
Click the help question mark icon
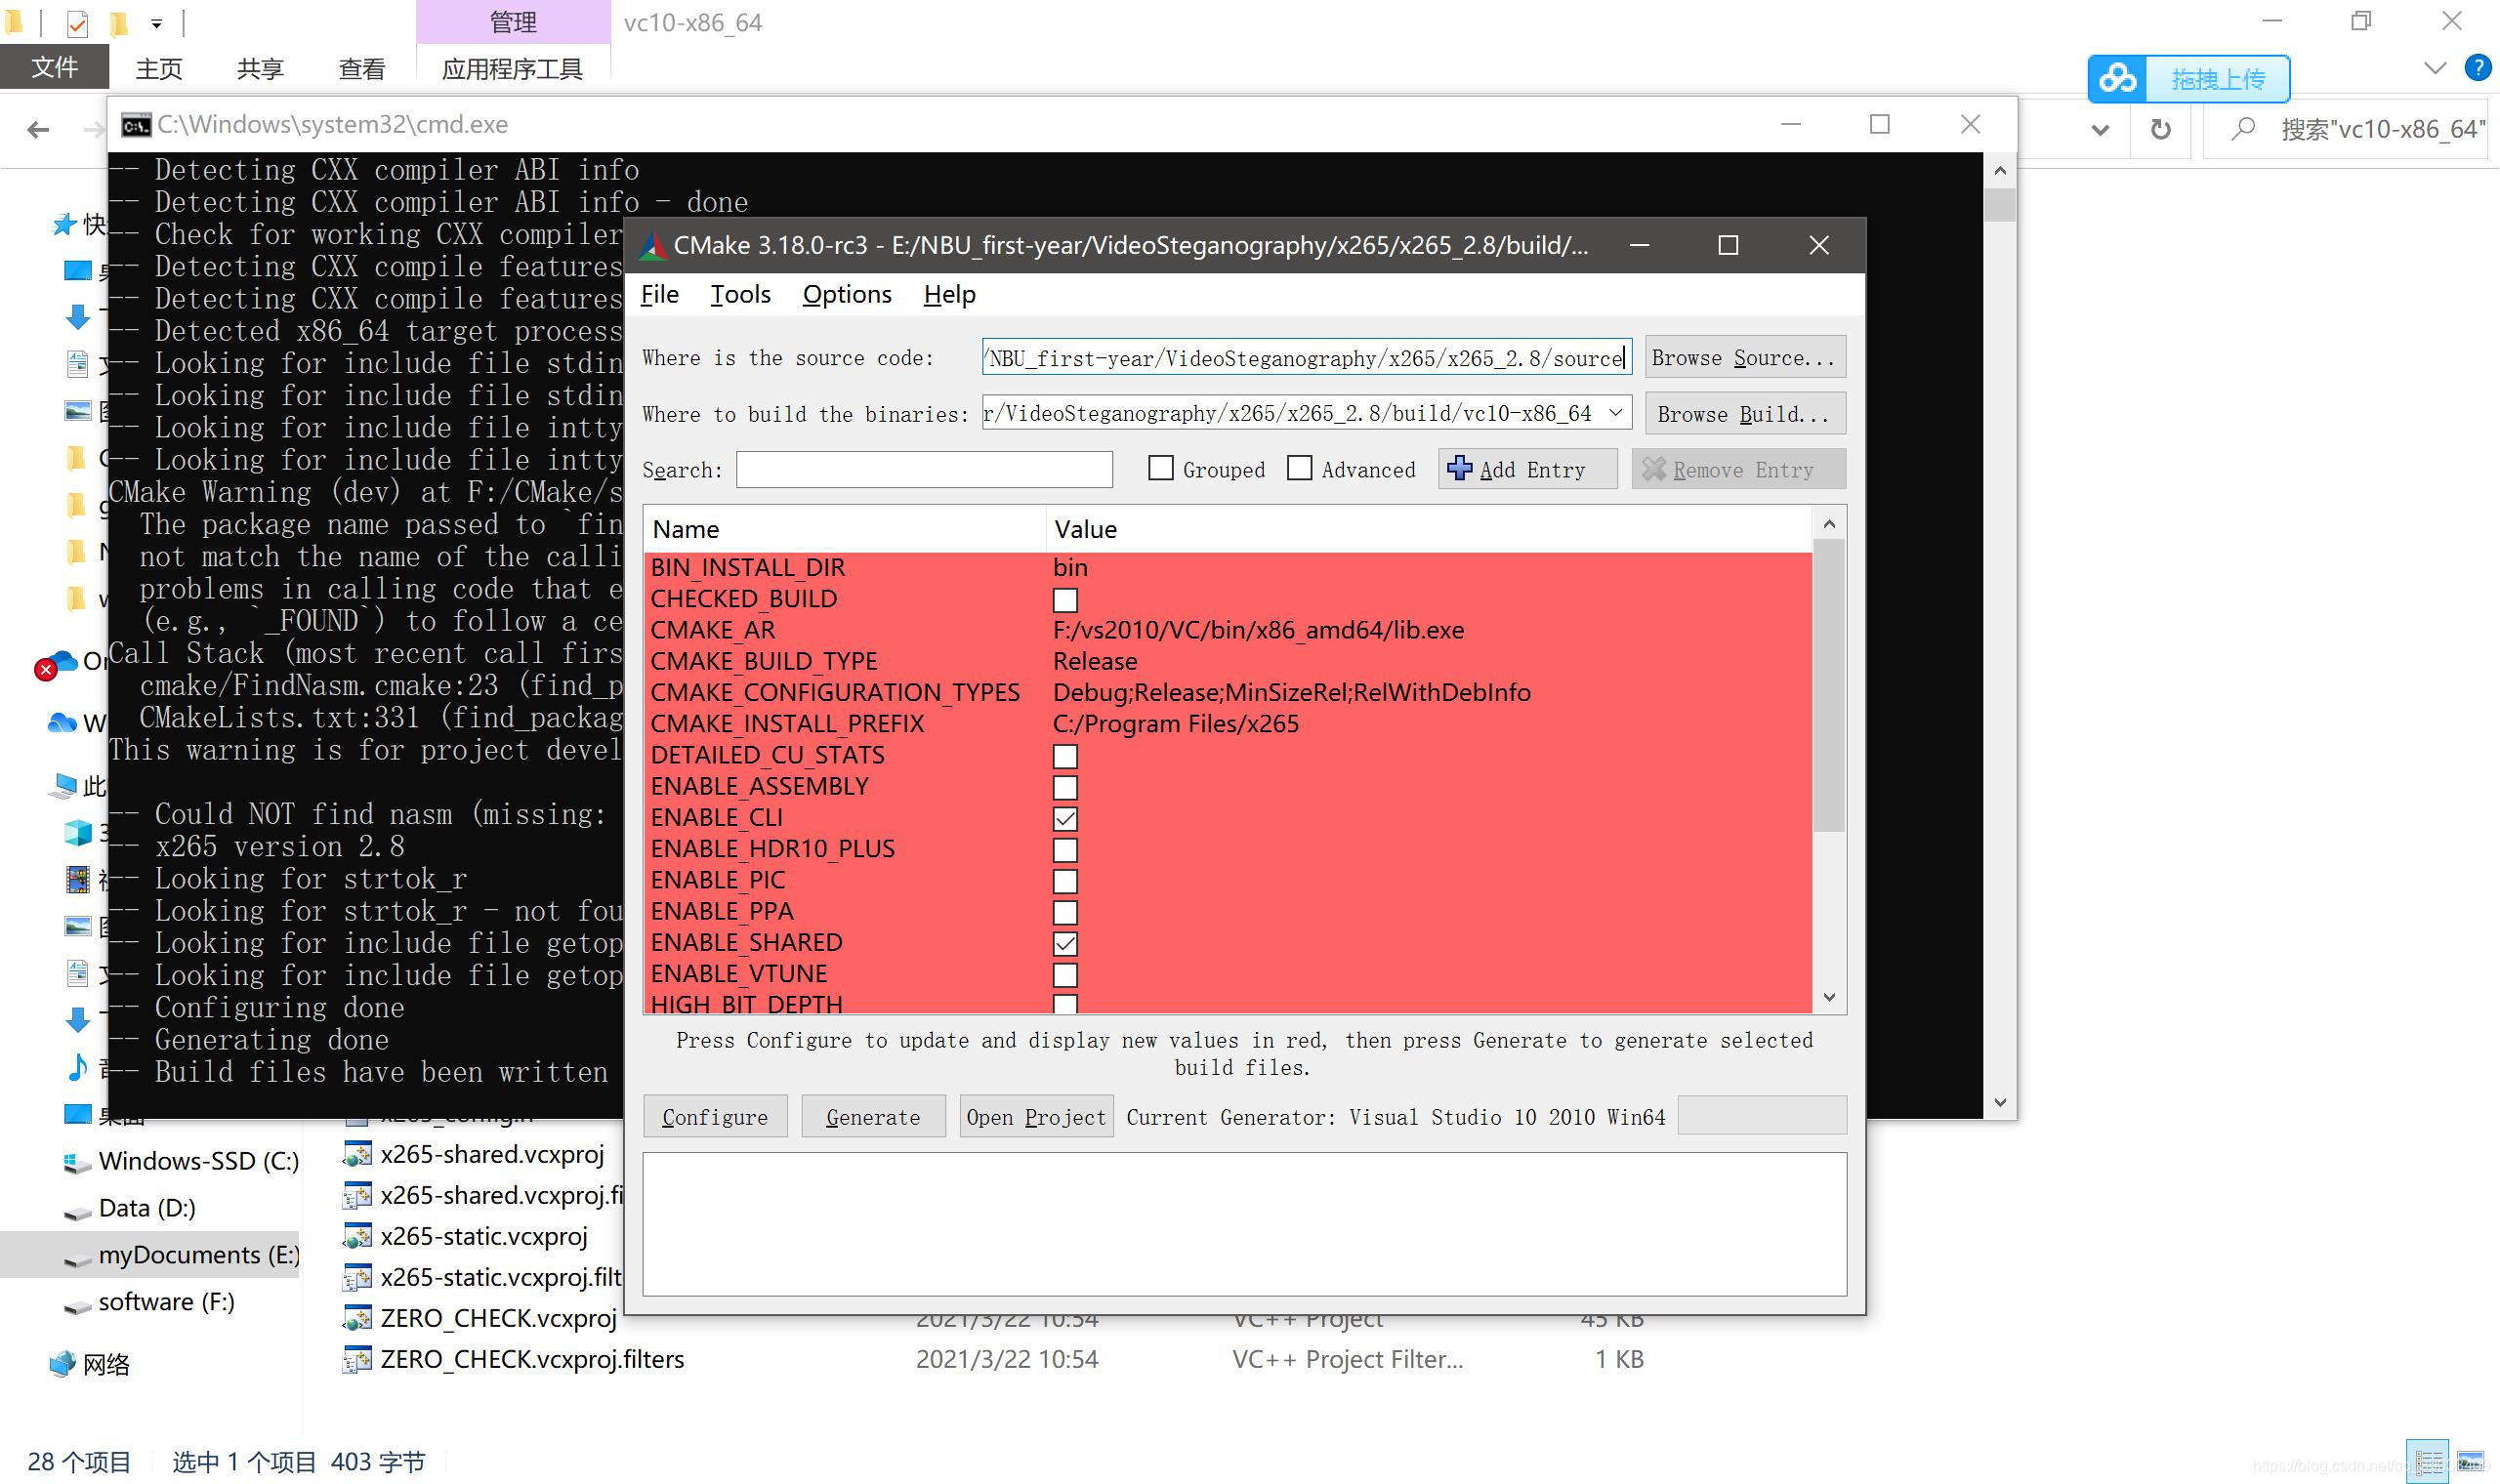coord(2477,68)
